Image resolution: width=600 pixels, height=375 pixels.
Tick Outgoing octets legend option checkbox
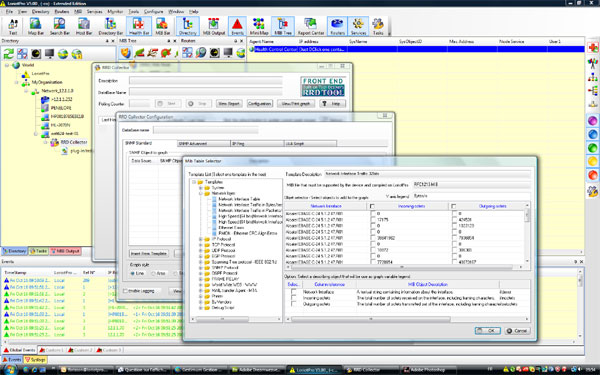(293, 304)
